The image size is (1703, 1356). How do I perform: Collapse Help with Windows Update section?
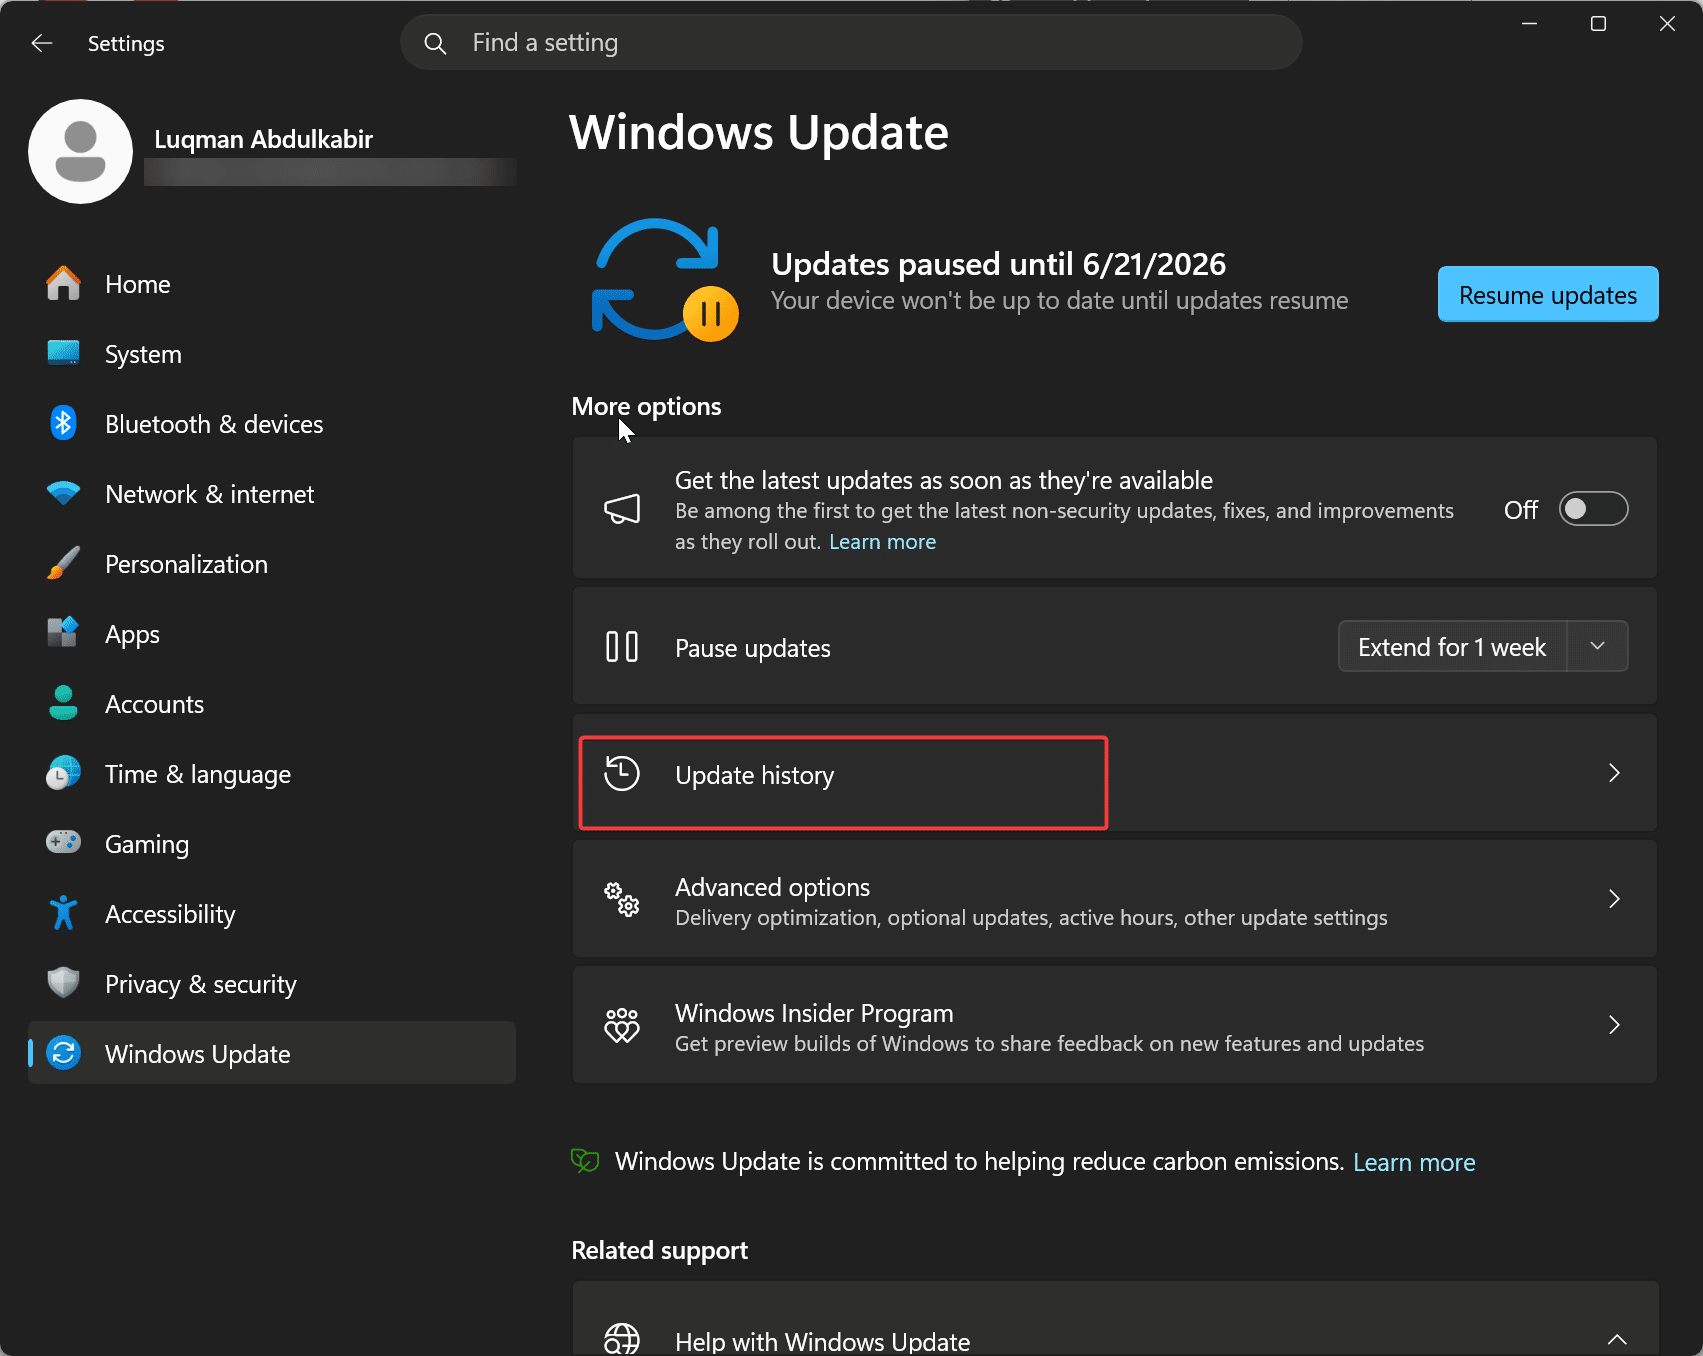point(1616,1339)
